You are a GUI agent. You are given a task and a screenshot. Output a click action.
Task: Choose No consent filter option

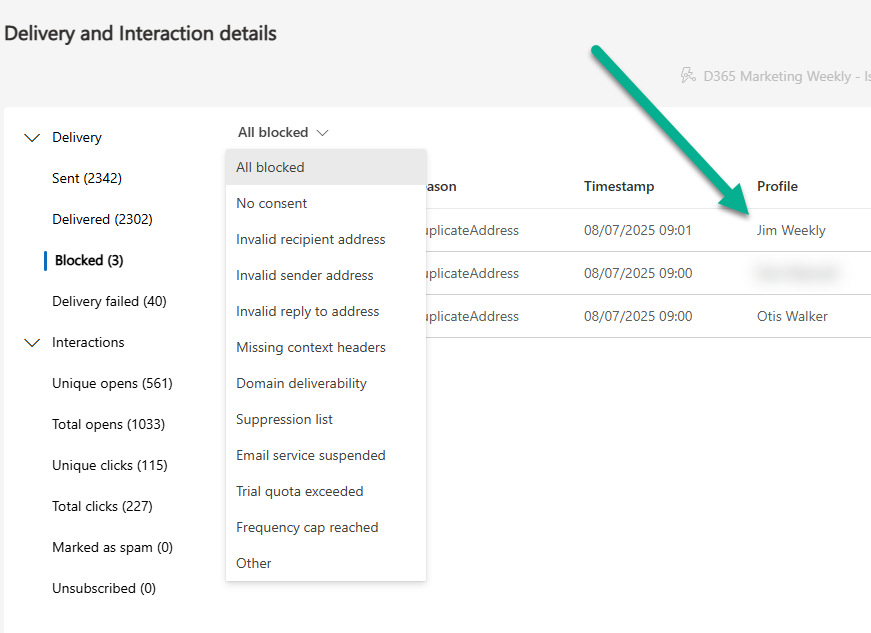(x=272, y=203)
